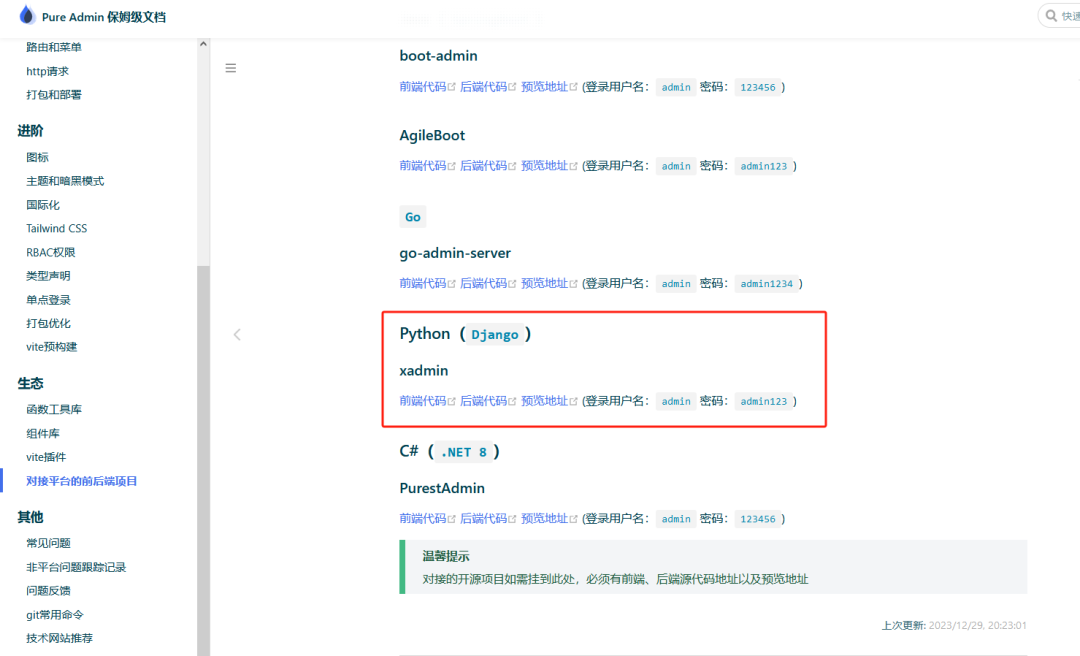This screenshot has height=656, width=1080.
Task: Click the Go heading badge
Action: click(x=413, y=217)
